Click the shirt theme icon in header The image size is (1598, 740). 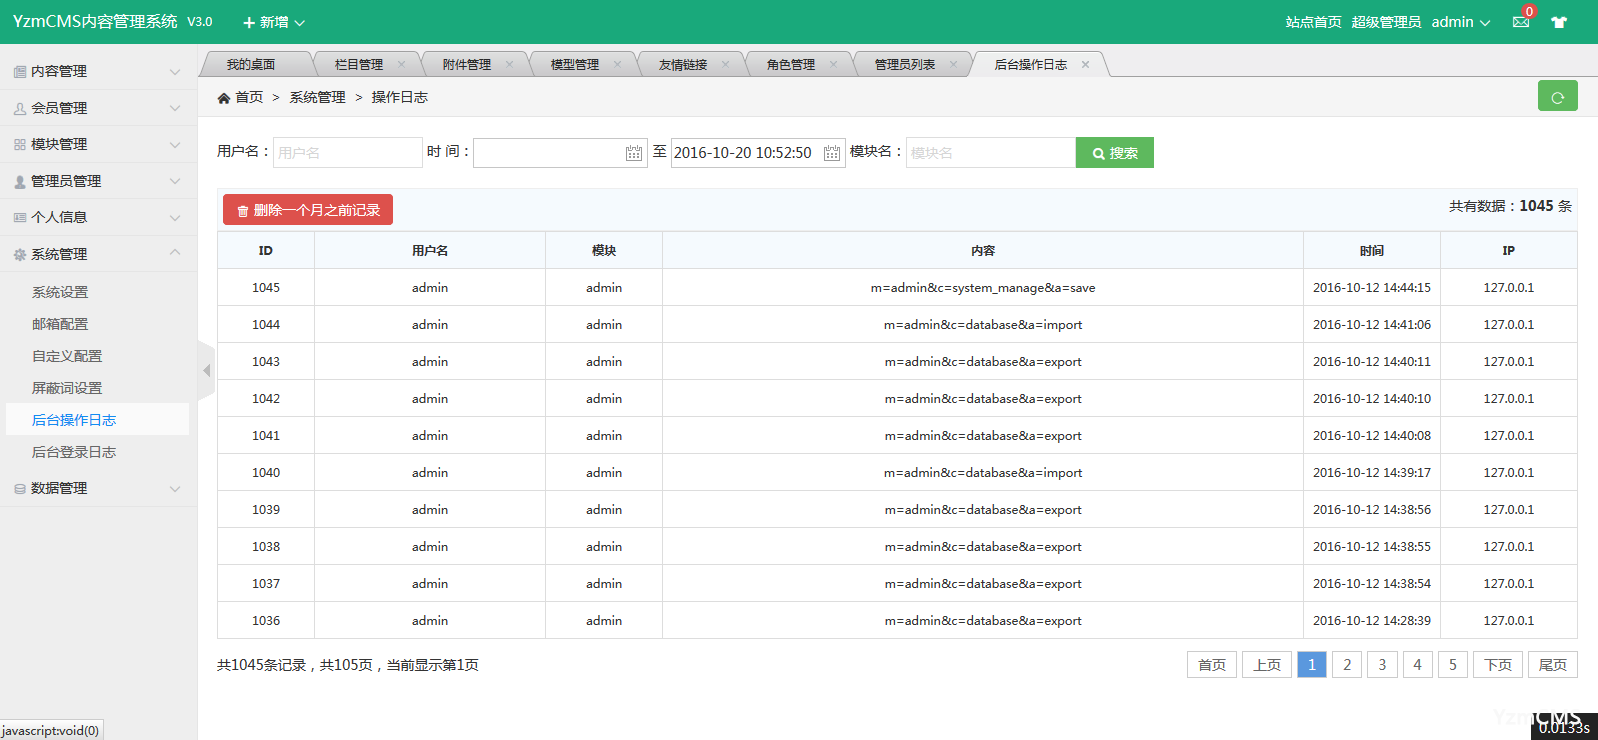point(1559,22)
